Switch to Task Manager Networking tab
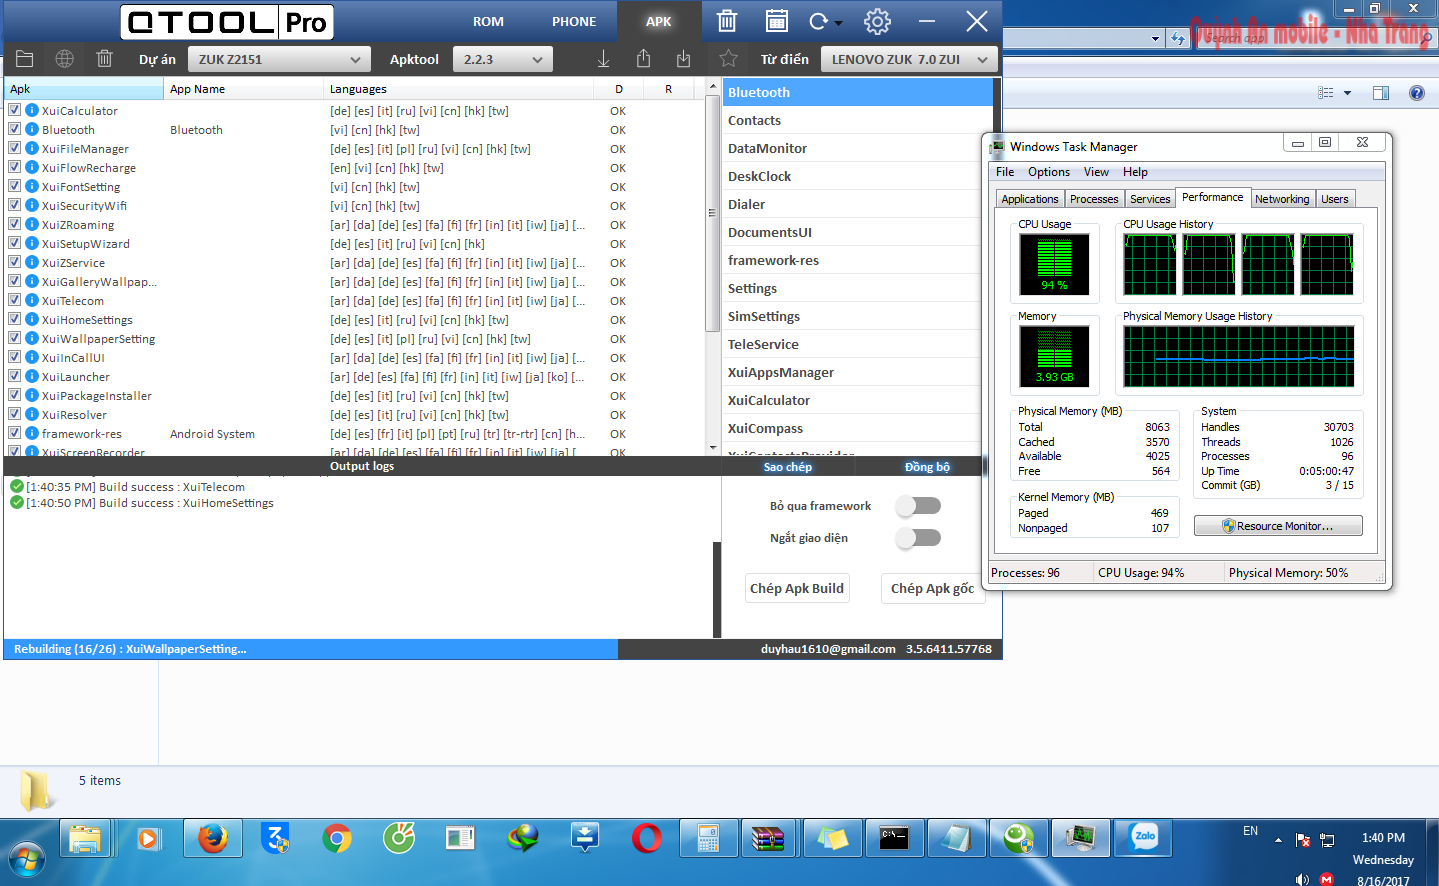 1282,199
